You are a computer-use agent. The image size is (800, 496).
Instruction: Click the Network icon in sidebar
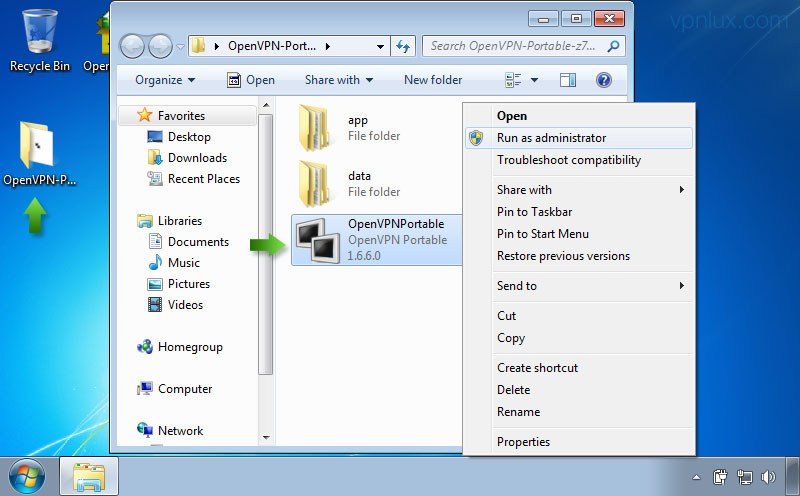145,431
